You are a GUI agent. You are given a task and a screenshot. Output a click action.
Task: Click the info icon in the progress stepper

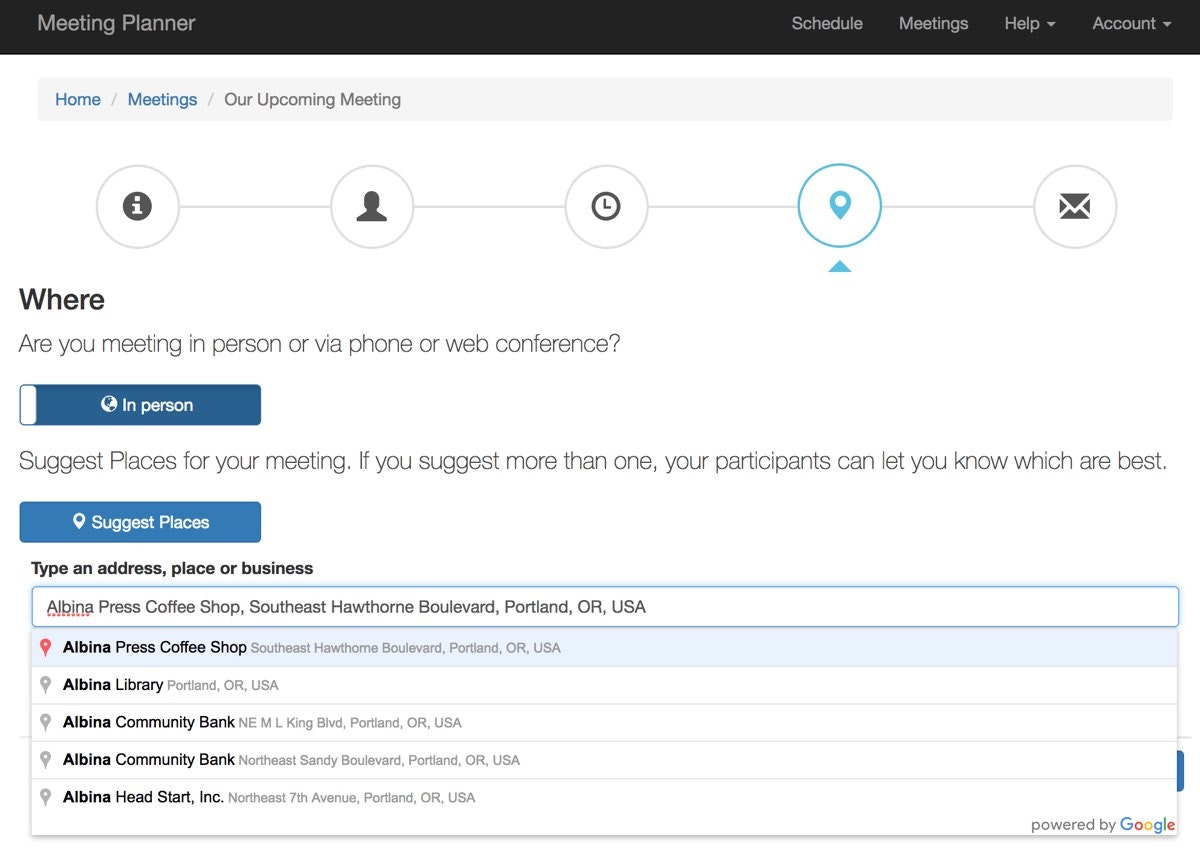(137, 207)
